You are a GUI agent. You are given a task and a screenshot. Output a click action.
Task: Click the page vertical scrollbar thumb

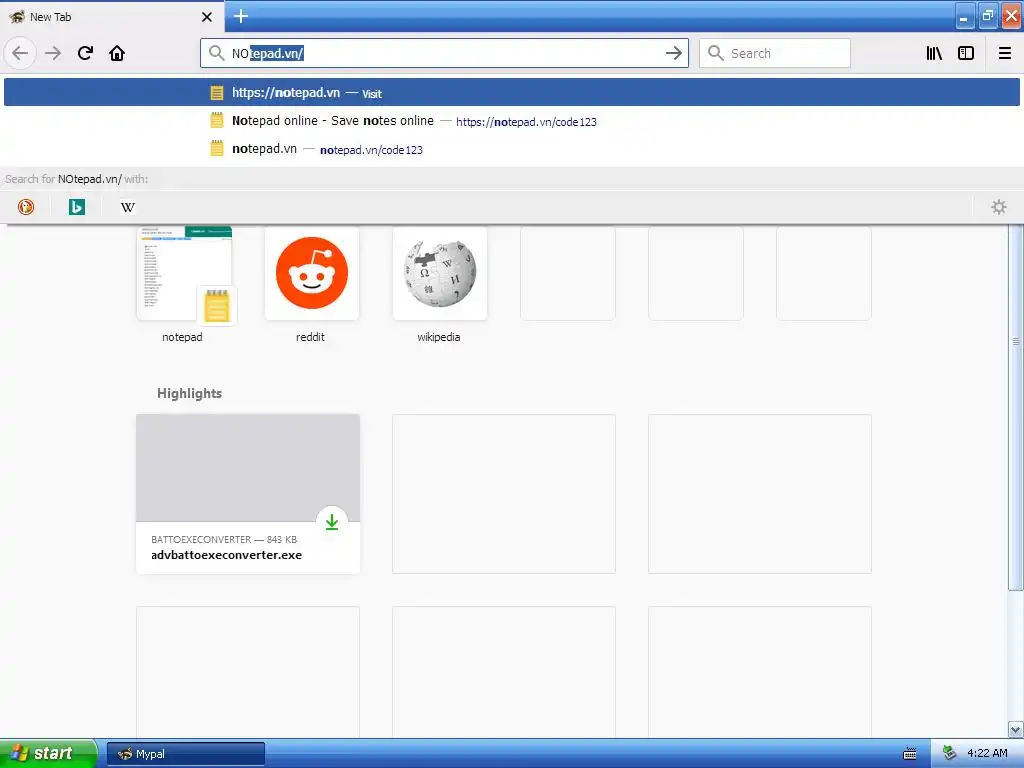1016,406
